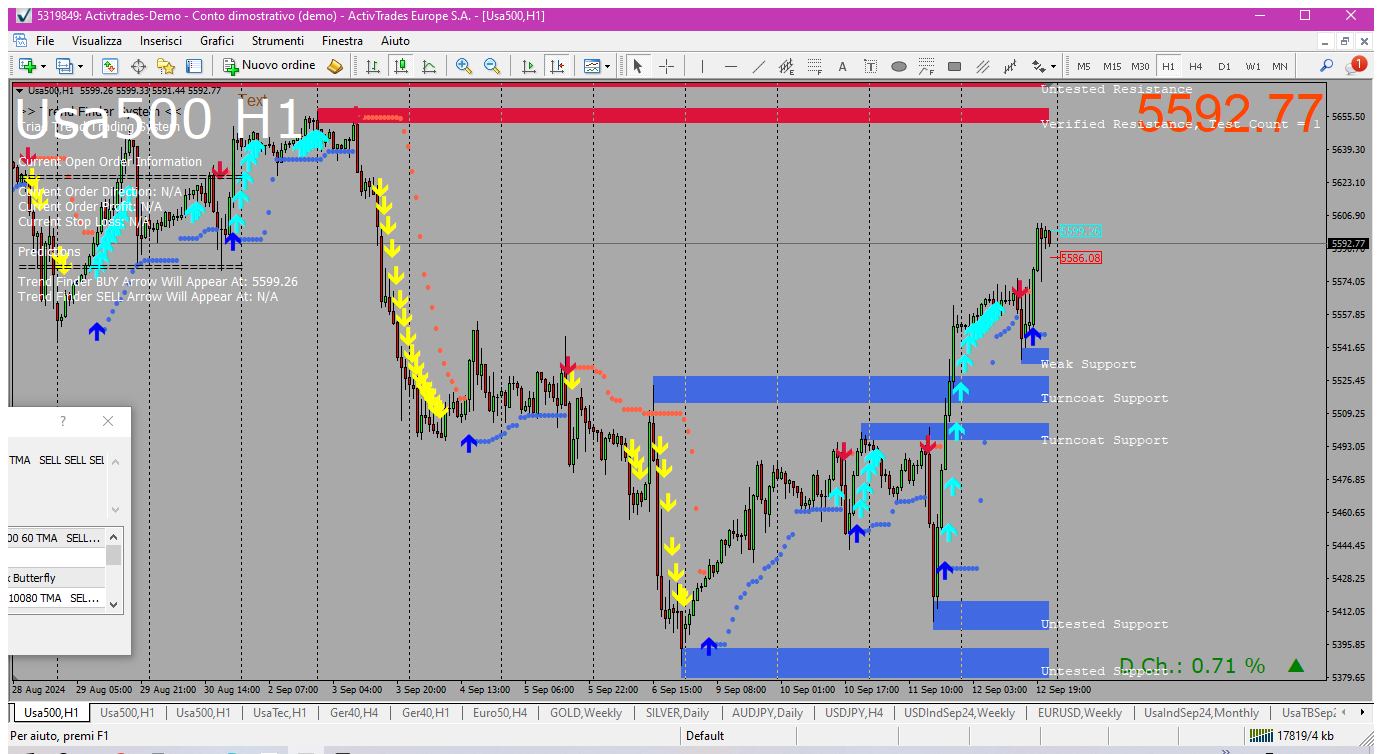Switch to the EURUSD,Weekly chart tab
1382x754 pixels.
coord(1080,713)
